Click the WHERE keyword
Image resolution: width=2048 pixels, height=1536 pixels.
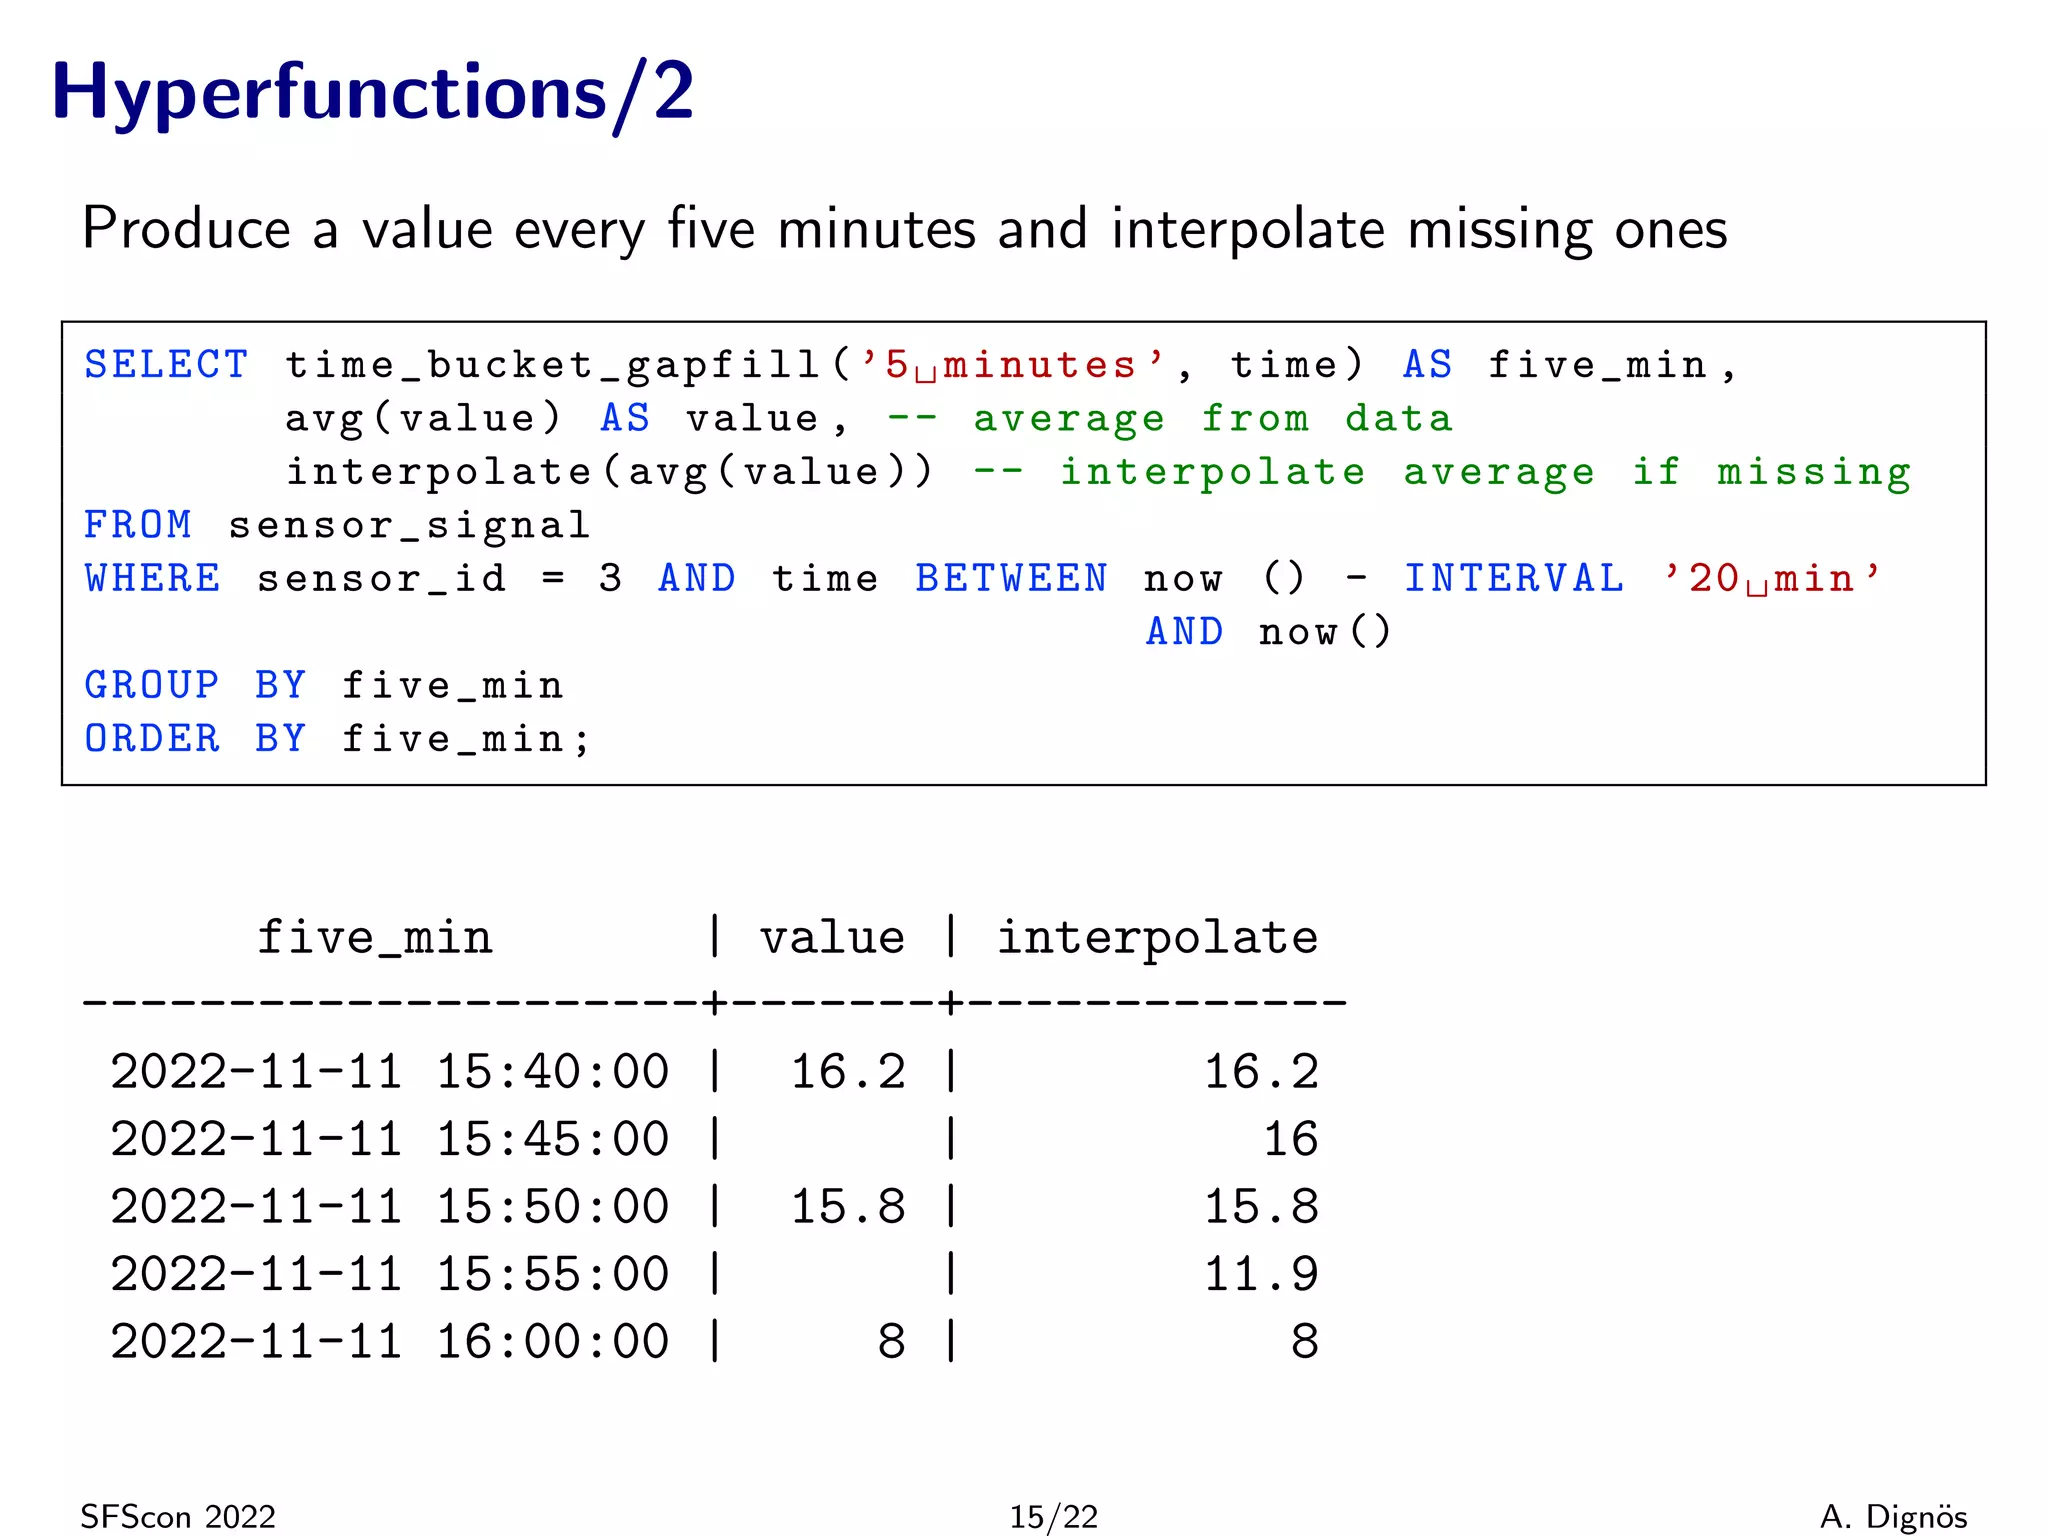pyautogui.click(x=152, y=578)
